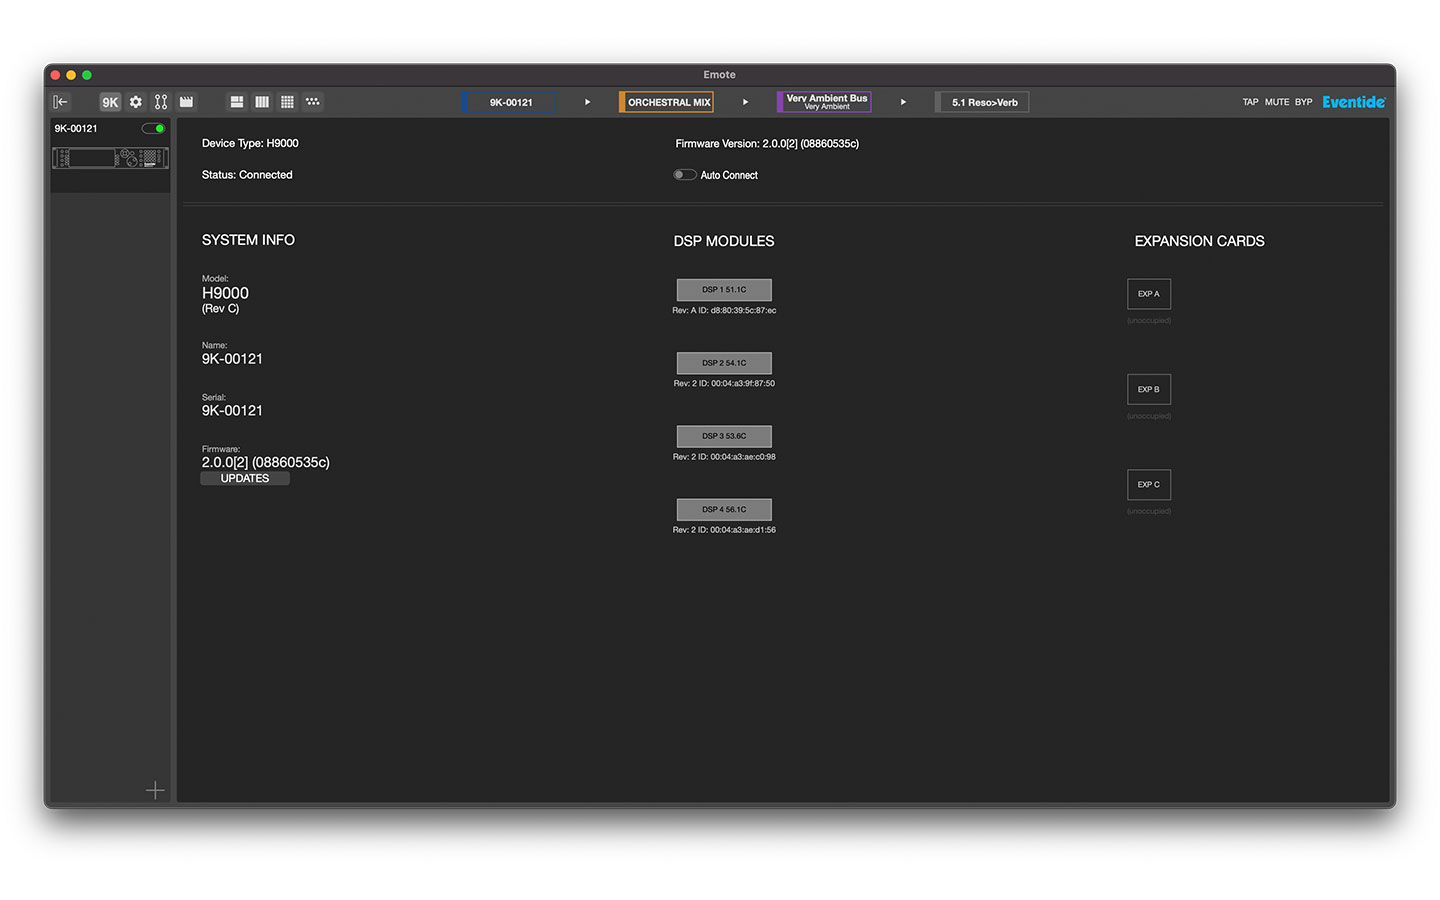Click the DSP MODULES heading
This screenshot has width=1440, height=900.
(724, 241)
